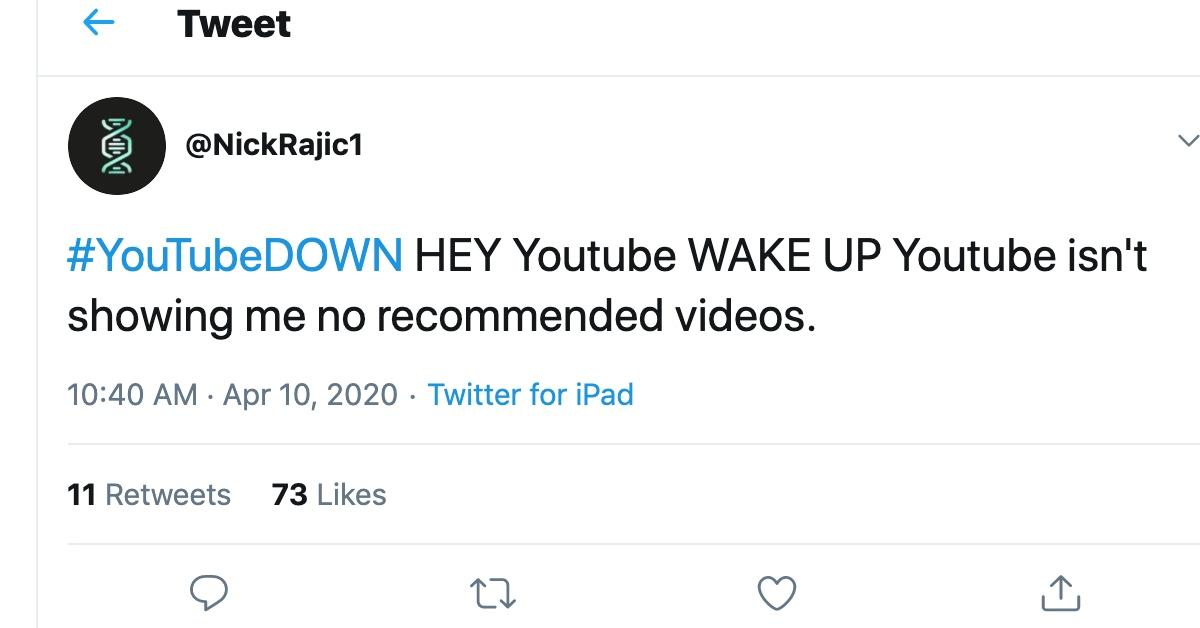
Task: Click the number 73 beside Likes
Action: [x=290, y=495]
